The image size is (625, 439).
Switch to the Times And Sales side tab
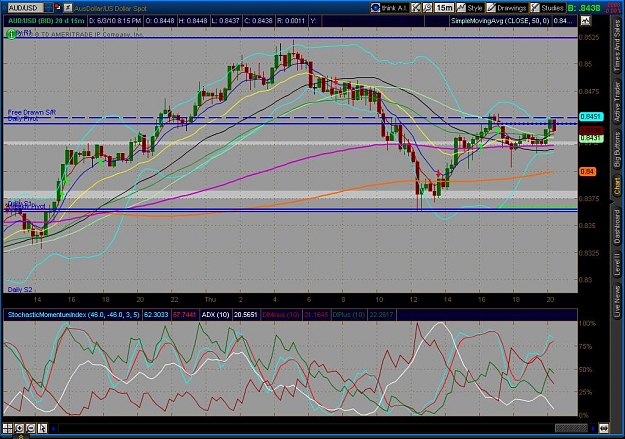click(617, 46)
